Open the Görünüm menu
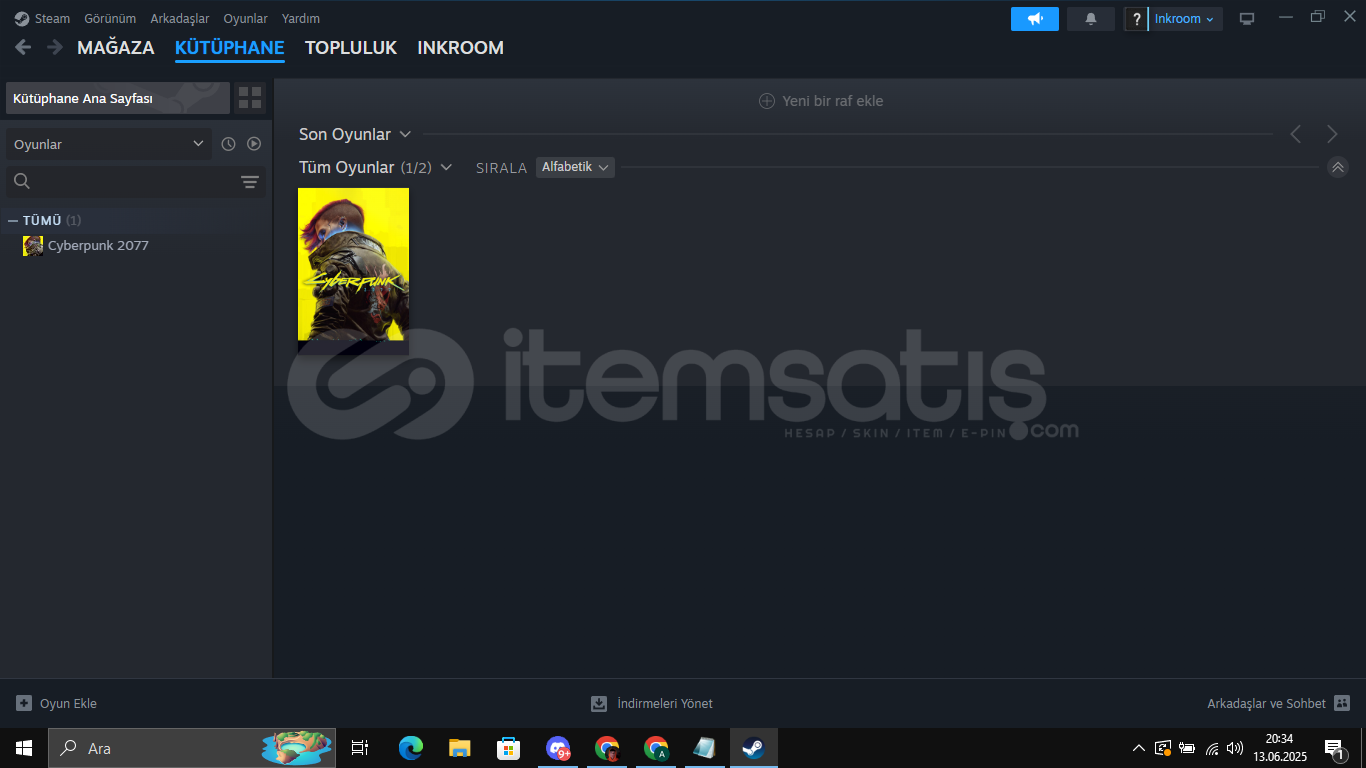The width and height of the screenshot is (1366, 768). coord(110,18)
